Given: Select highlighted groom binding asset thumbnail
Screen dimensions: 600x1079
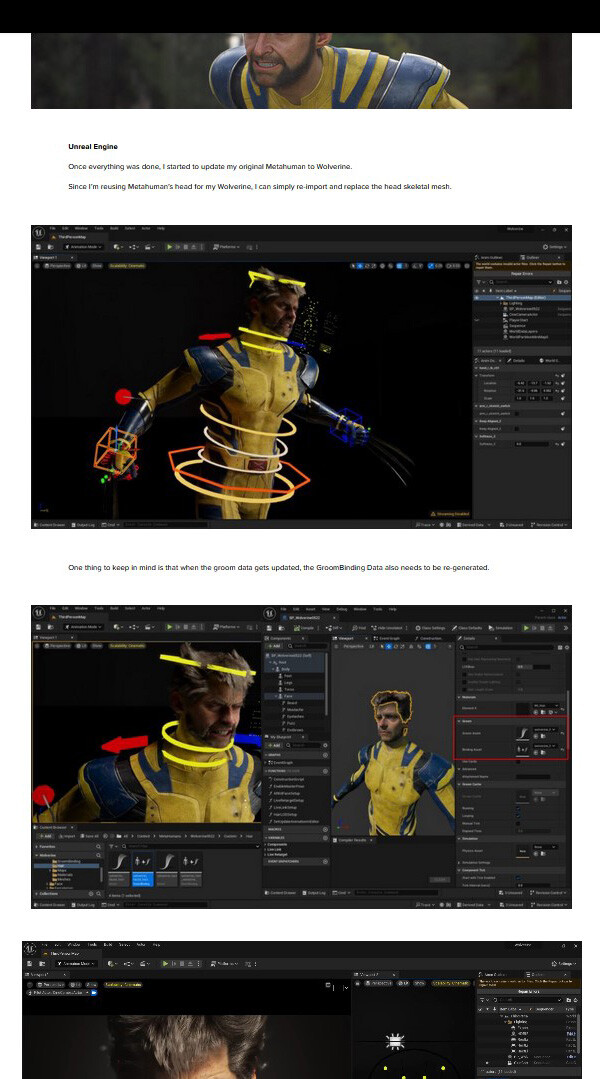Looking at the screenshot, I should point(143,869).
